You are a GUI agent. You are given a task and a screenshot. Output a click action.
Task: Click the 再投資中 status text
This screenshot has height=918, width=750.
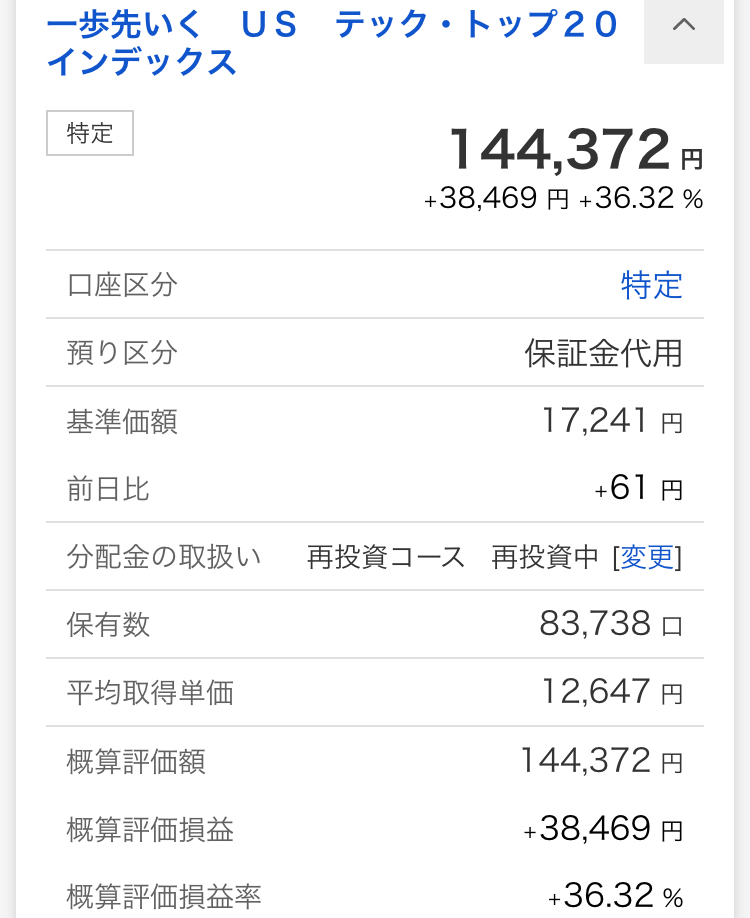click(545, 557)
